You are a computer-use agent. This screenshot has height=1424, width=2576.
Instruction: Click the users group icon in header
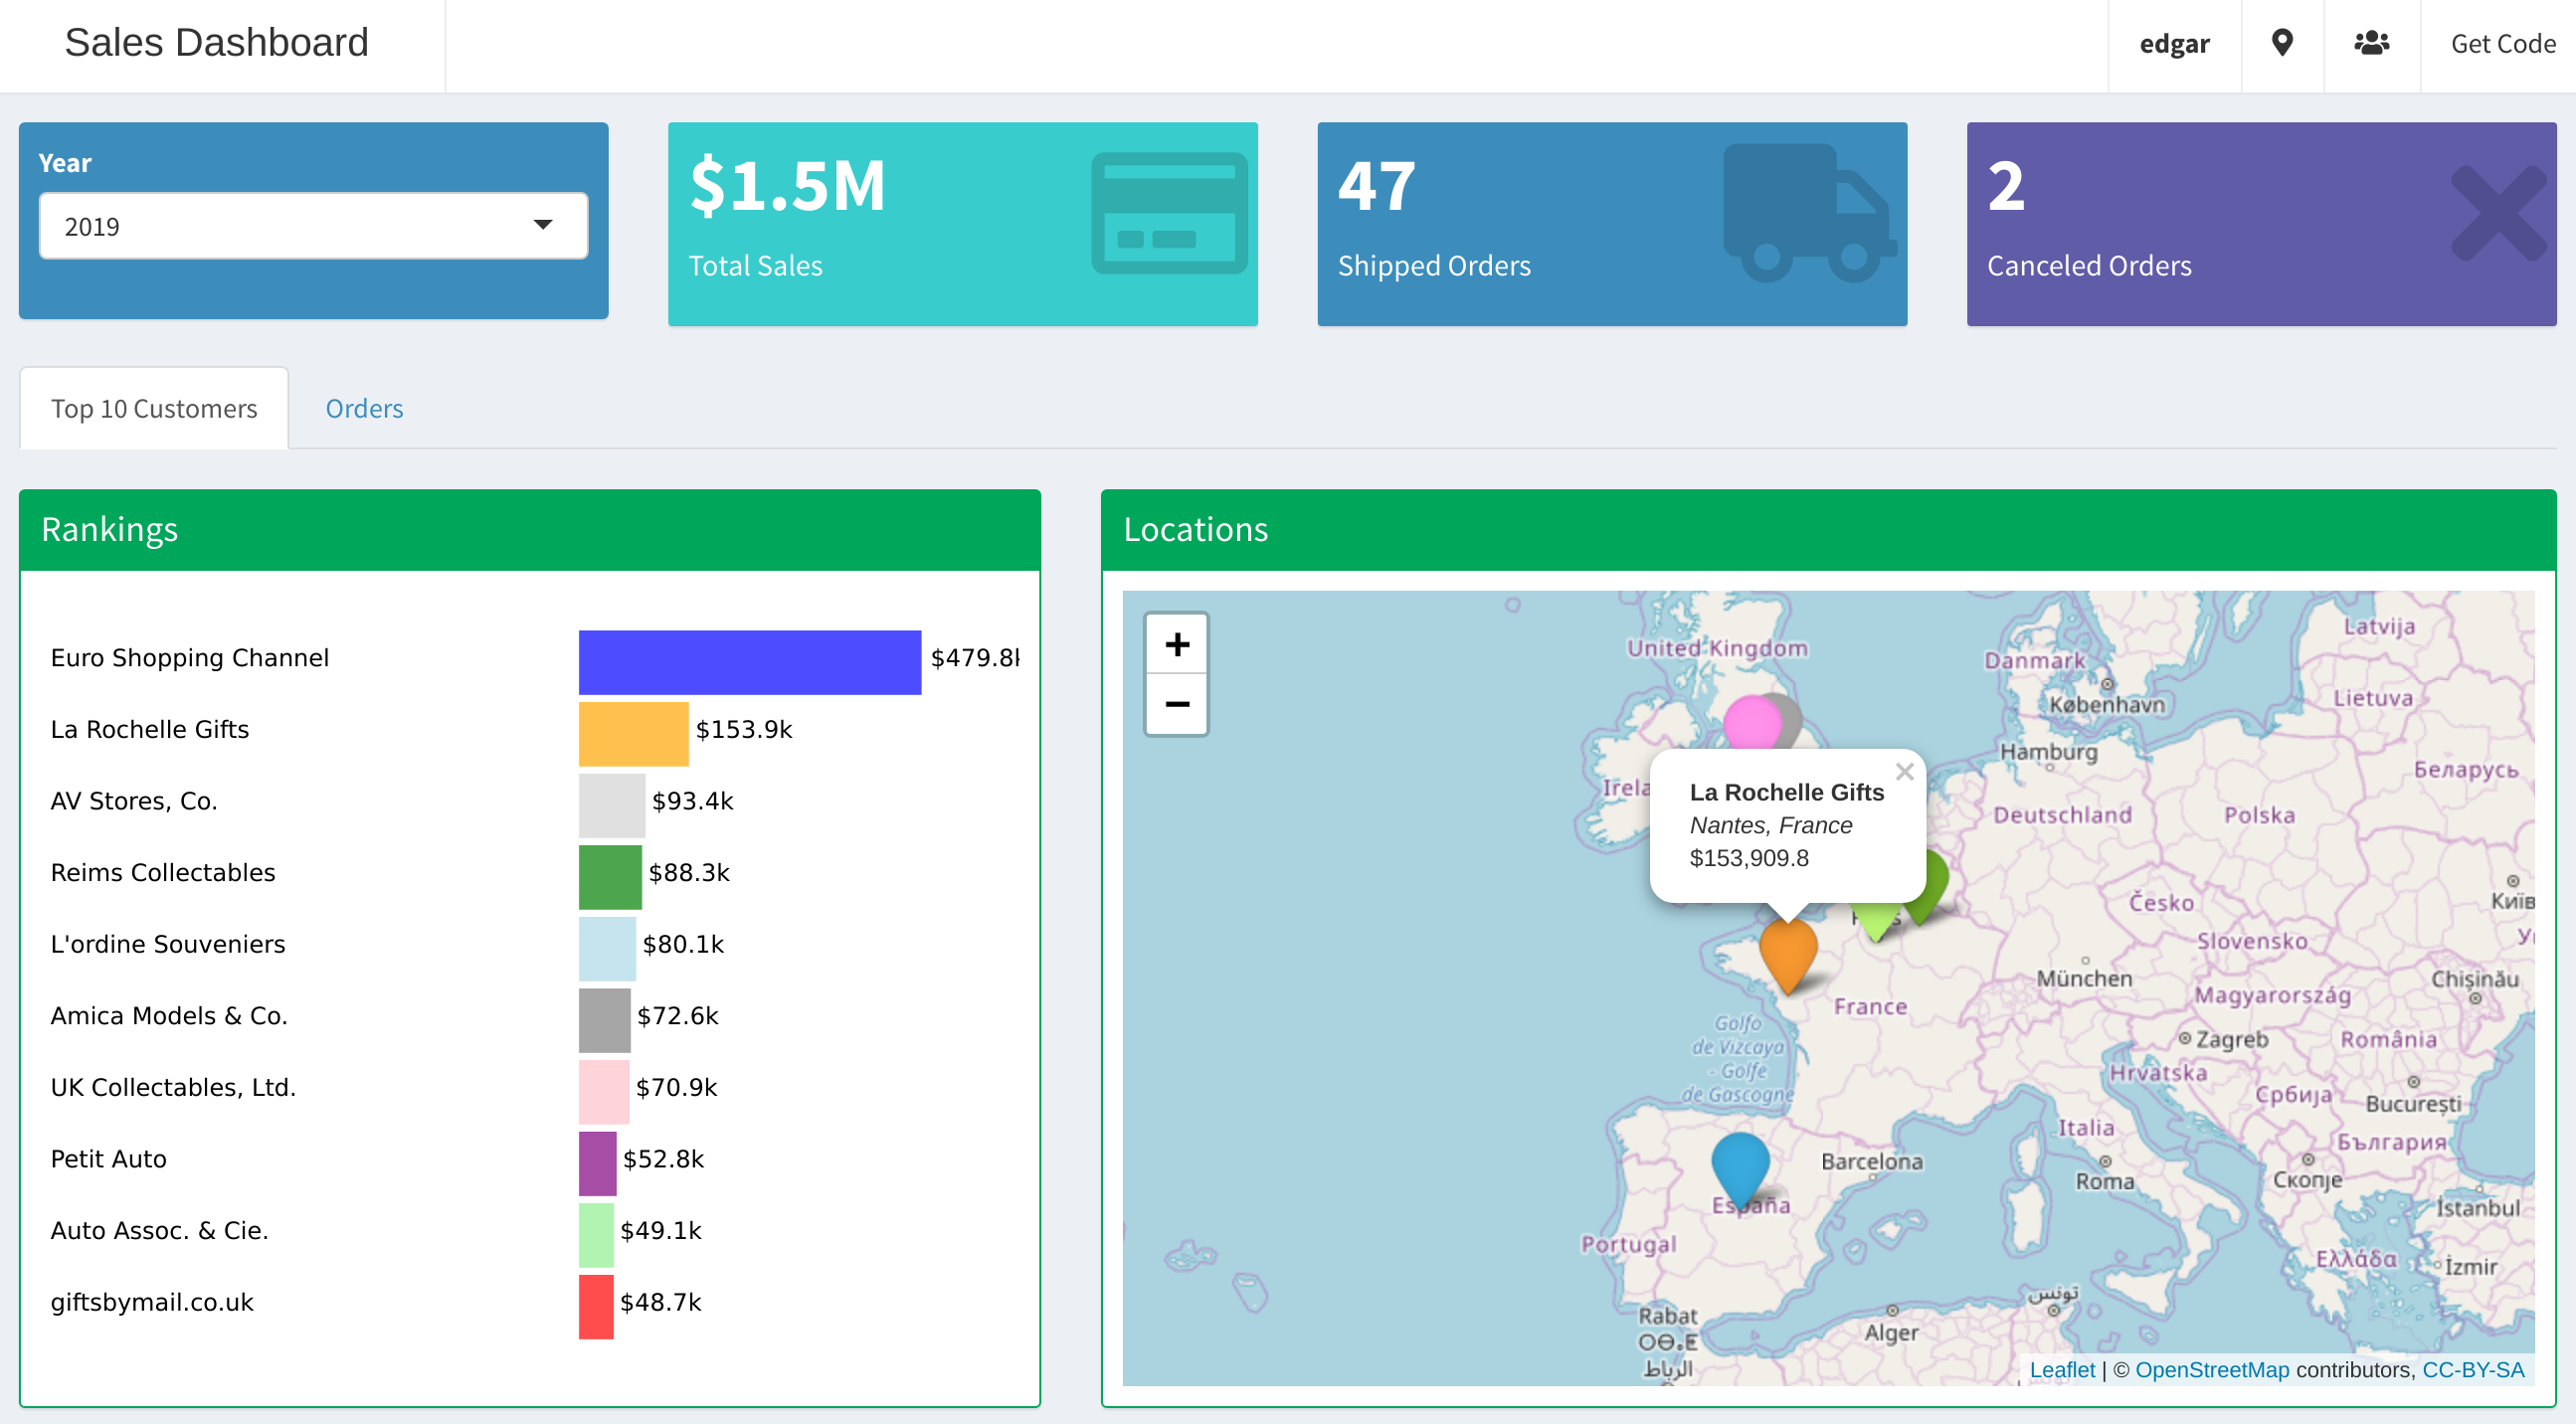[2371, 43]
